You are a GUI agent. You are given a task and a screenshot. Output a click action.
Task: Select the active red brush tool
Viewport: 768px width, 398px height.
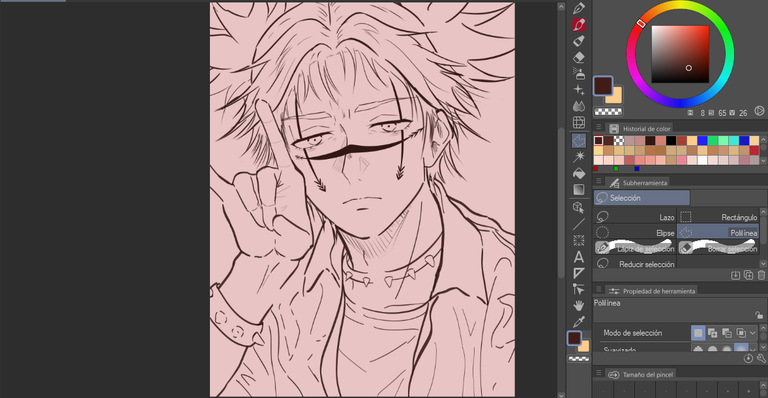pos(578,24)
